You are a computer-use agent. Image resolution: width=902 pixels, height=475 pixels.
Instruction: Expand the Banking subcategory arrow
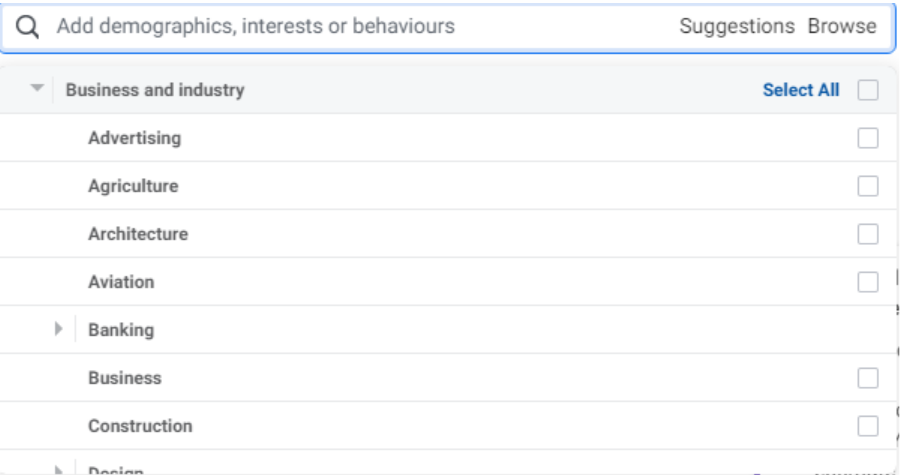[59, 329]
